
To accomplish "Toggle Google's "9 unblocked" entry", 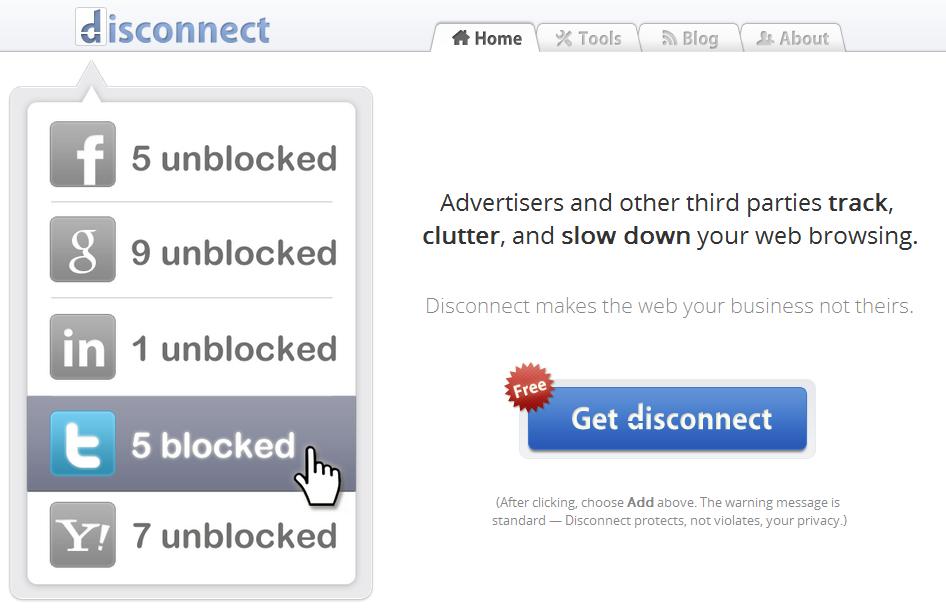I will click(x=191, y=250).
